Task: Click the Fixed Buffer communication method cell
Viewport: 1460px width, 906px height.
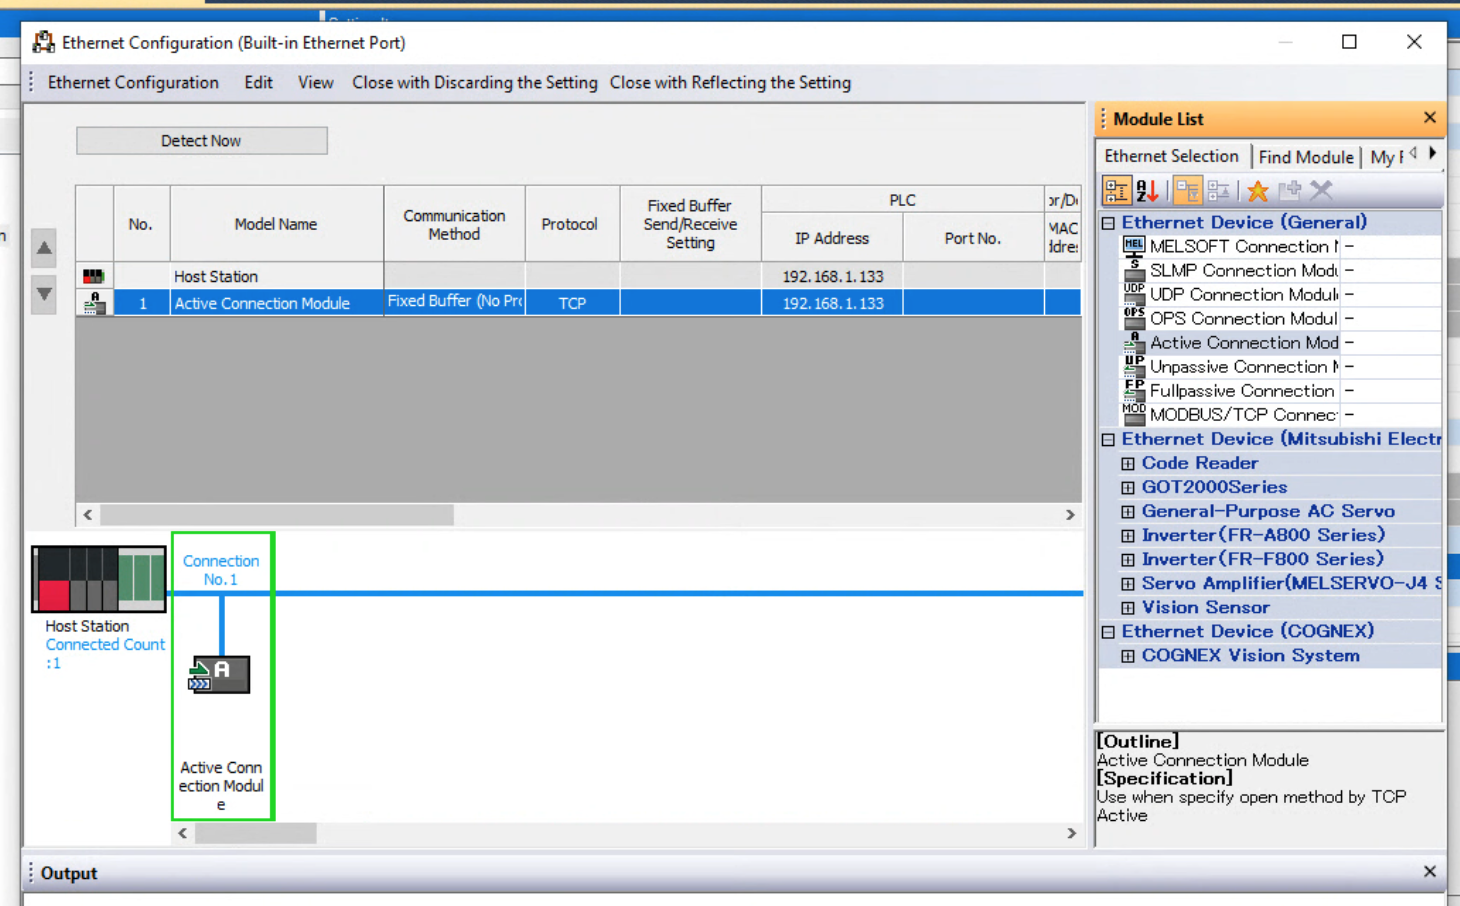Action: 455,303
